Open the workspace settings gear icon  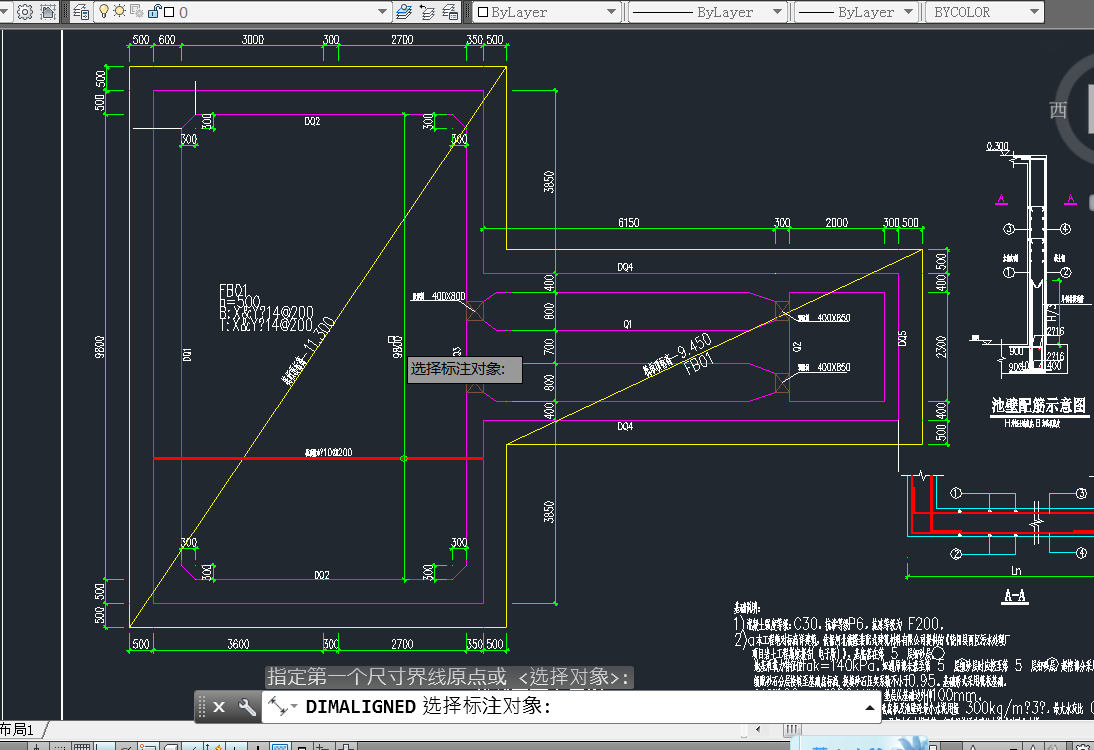pyautogui.click(x=25, y=12)
